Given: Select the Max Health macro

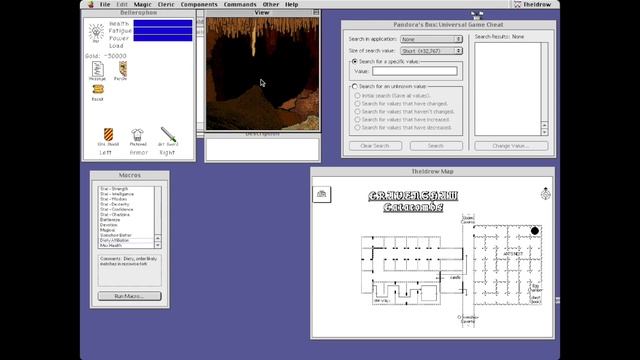Looking at the screenshot, I should (111, 246).
